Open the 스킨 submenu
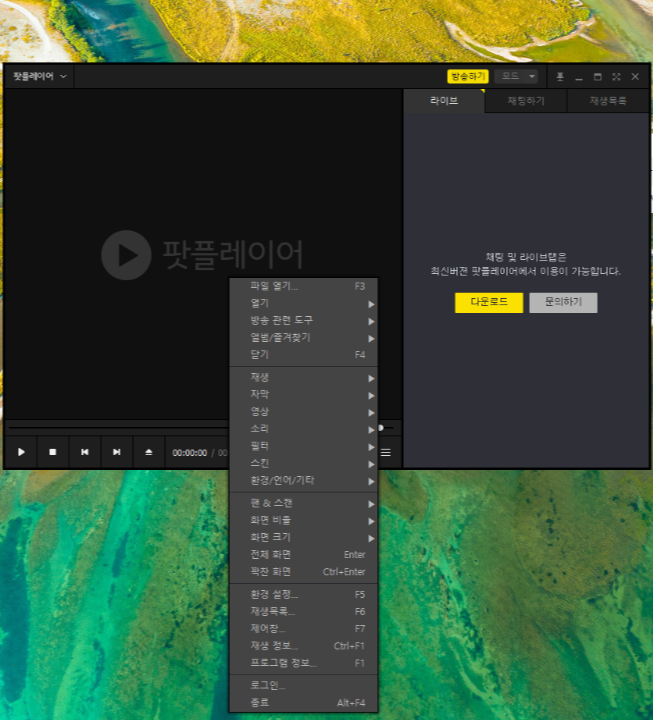The width and height of the screenshot is (653, 720). click(x=304, y=463)
